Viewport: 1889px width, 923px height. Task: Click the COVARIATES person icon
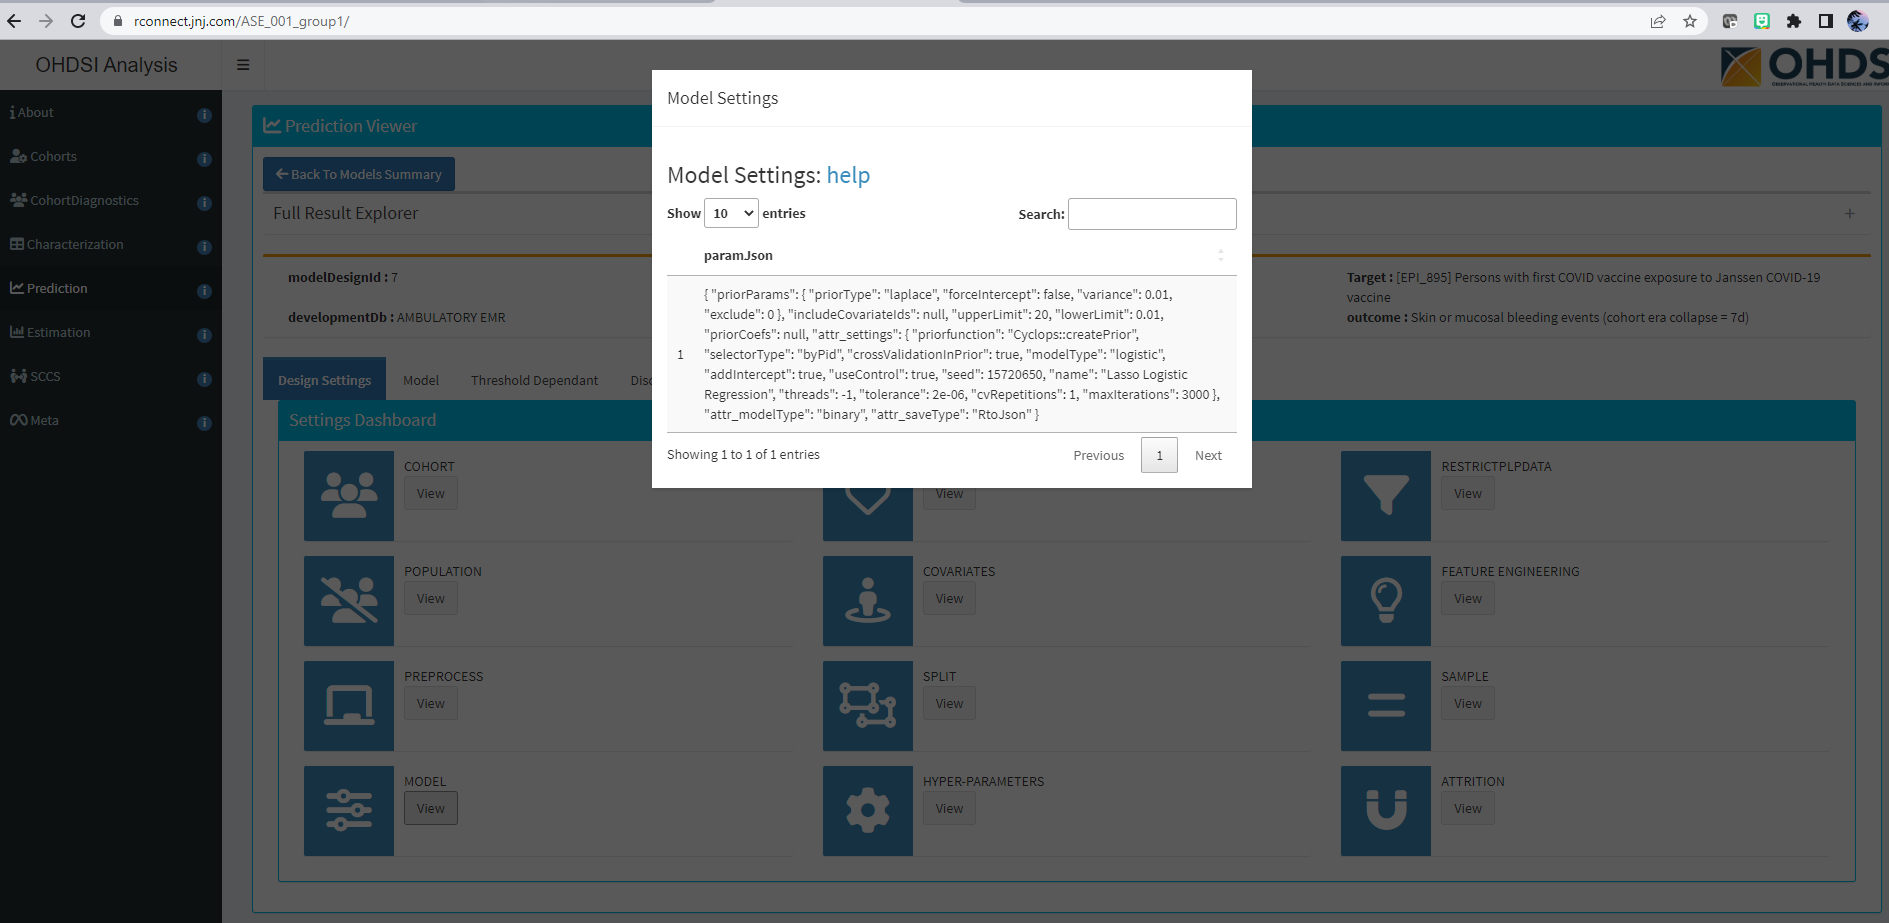pyautogui.click(x=867, y=601)
